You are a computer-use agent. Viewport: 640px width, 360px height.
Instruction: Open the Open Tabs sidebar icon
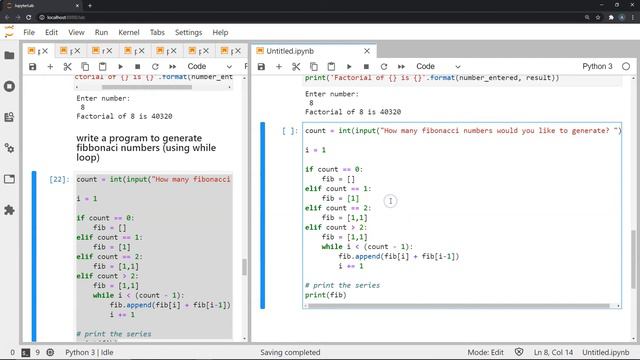(9, 179)
